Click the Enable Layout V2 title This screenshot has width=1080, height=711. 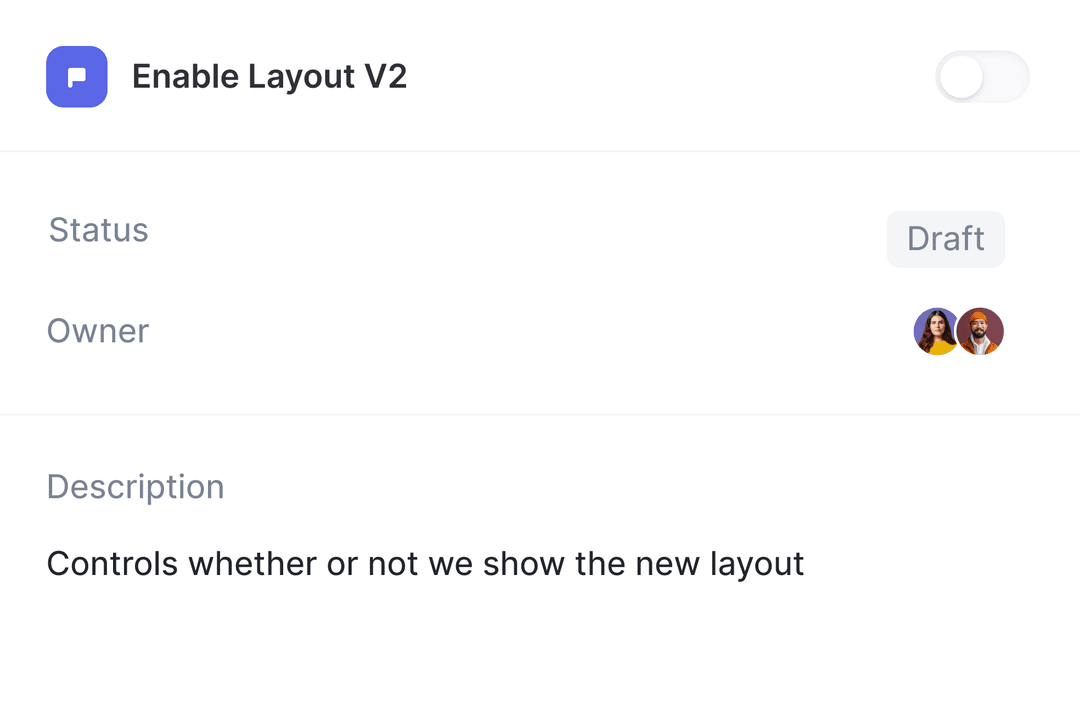coord(270,76)
